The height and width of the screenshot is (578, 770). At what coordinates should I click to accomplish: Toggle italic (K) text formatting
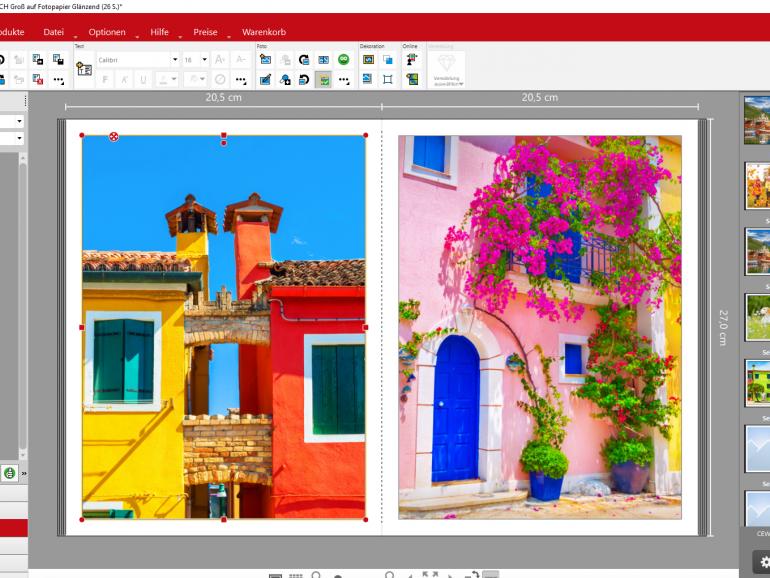(124, 80)
